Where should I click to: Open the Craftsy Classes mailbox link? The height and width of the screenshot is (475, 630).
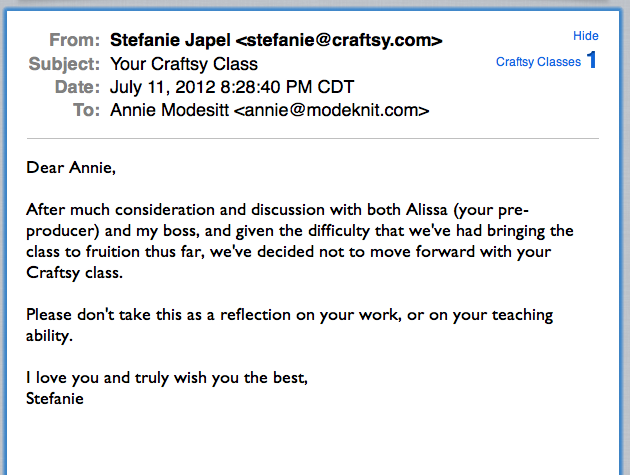click(x=538, y=62)
